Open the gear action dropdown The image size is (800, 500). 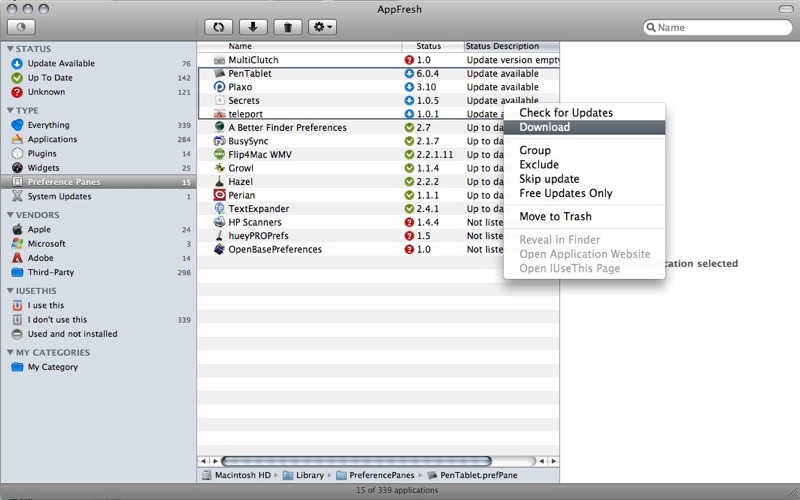pyautogui.click(x=322, y=27)
